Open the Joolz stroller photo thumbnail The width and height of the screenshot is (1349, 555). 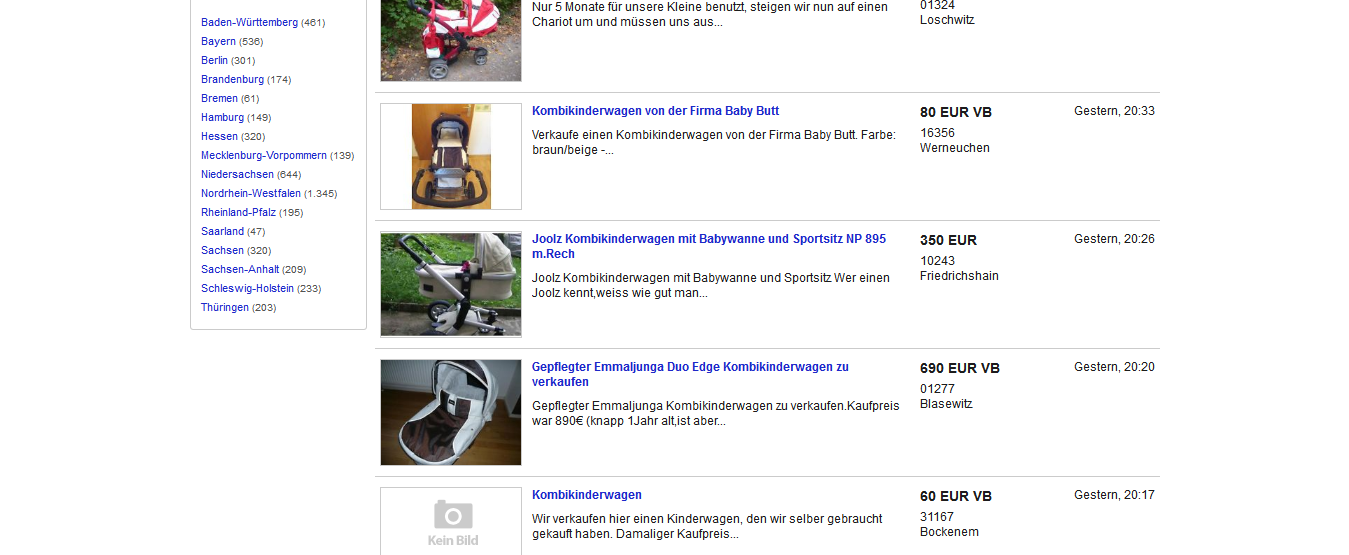(451, 284)
